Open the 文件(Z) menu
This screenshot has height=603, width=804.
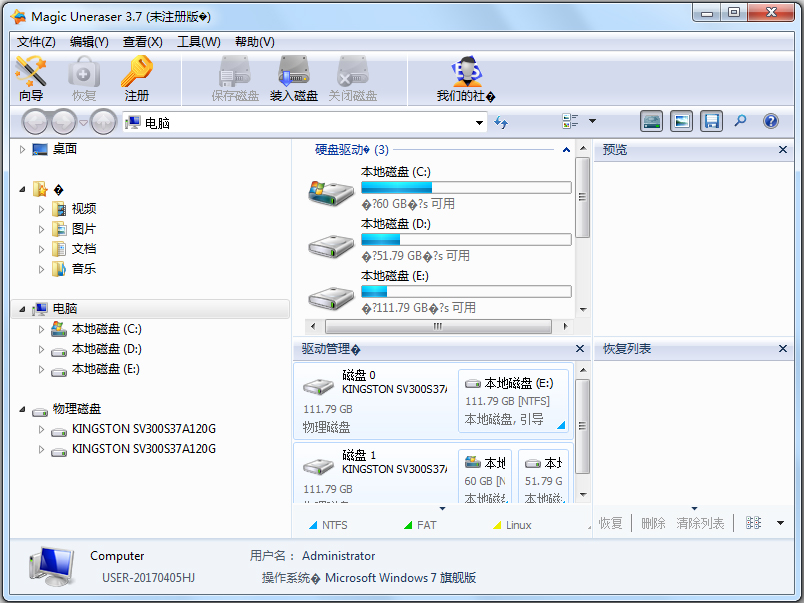pyautogui.click(x=36, y=42)
